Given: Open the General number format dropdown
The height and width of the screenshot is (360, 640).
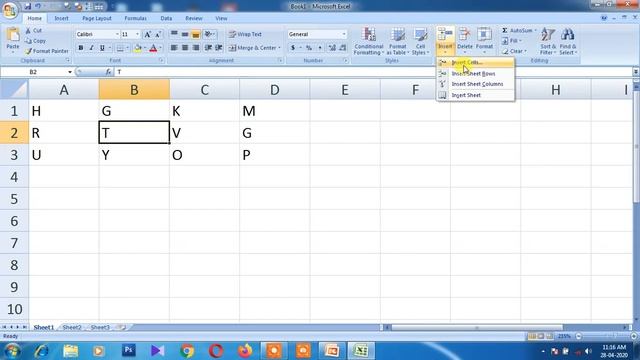Looking at the screenshot, I should (344, 34).
